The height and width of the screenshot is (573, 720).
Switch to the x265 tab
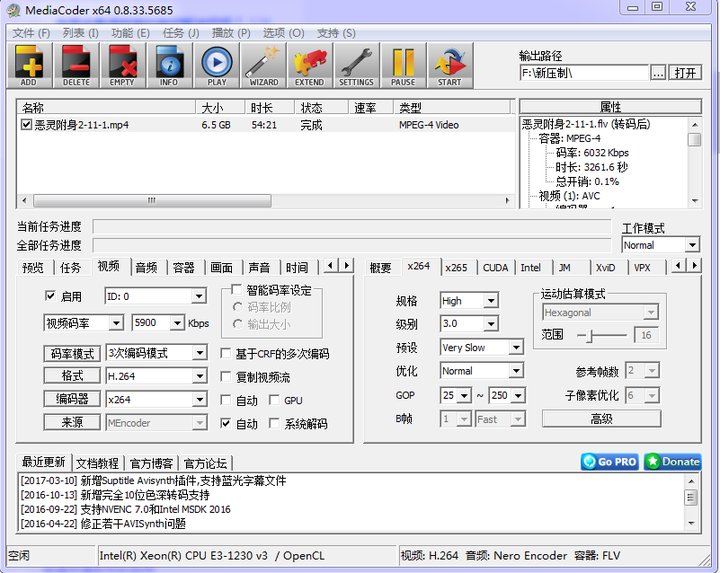coord(456,268)
